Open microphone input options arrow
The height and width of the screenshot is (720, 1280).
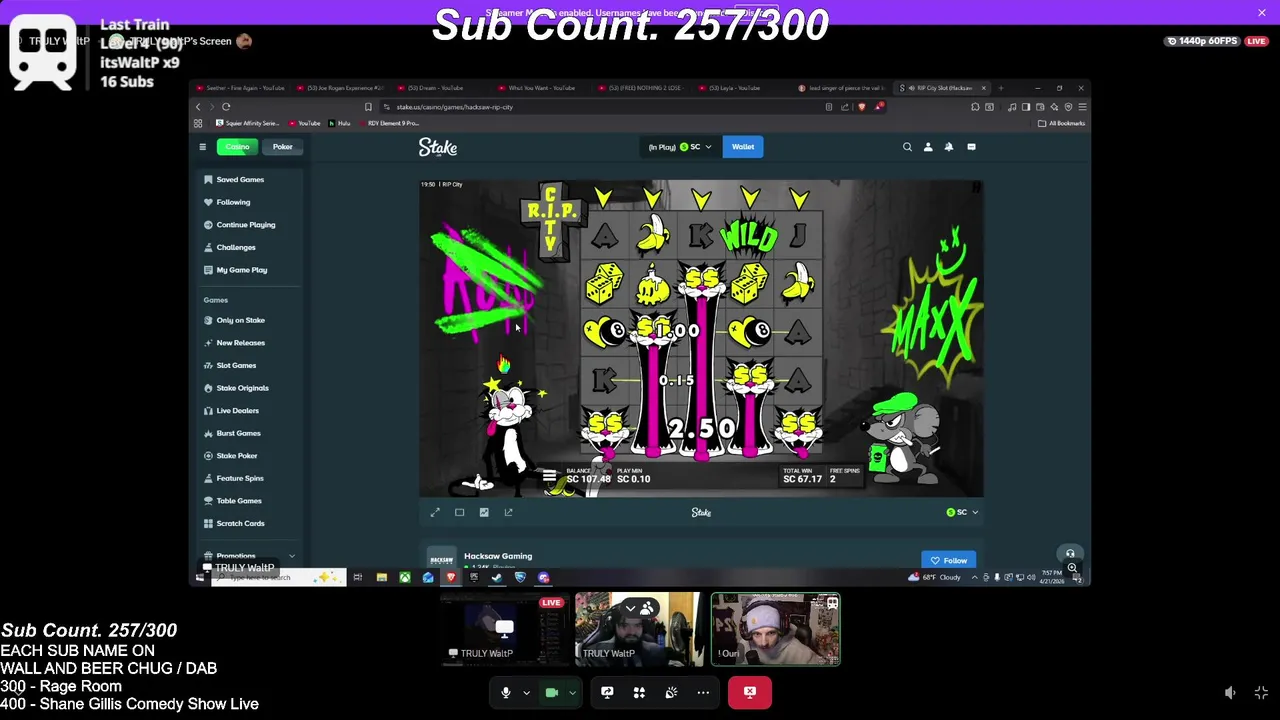pos(526,692)
